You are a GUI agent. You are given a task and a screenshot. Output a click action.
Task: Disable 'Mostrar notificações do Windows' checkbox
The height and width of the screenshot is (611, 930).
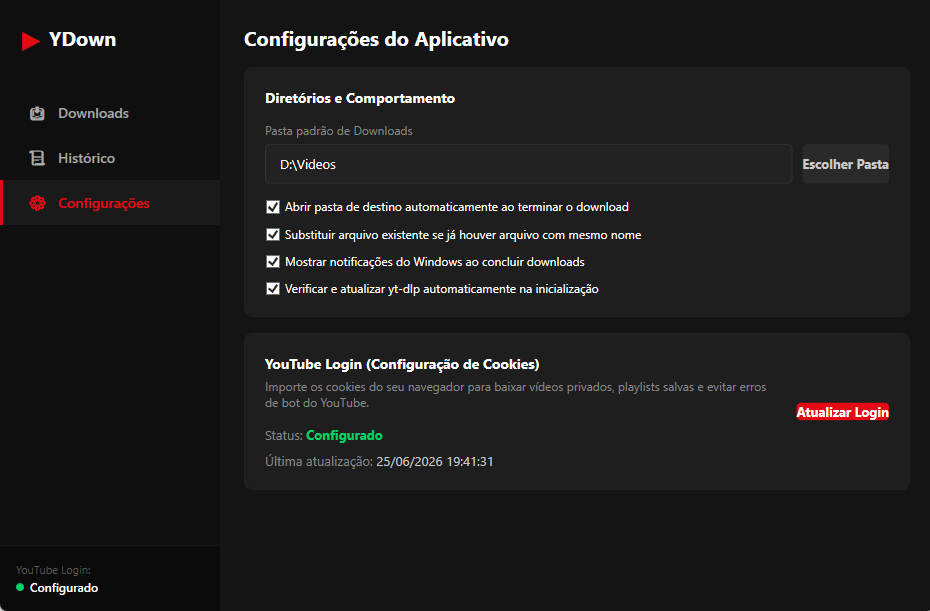click(x=273, y=262)
